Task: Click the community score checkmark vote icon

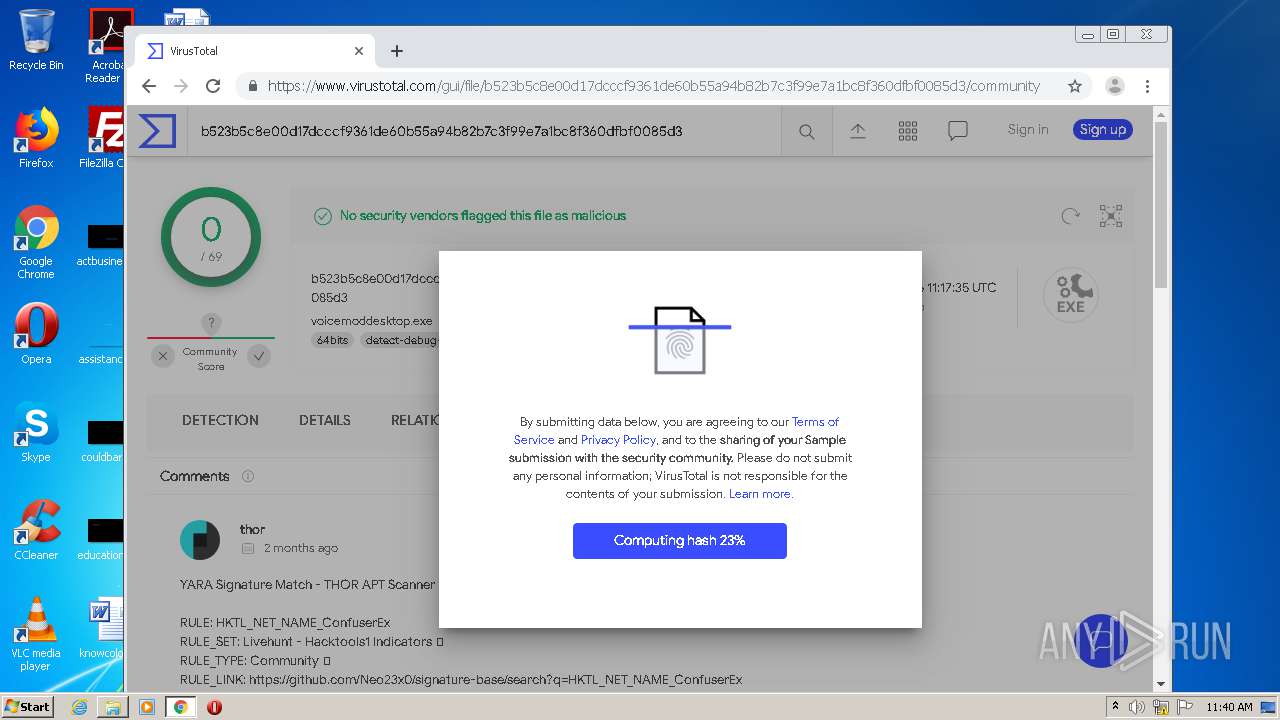Action: tap(259, 356)
